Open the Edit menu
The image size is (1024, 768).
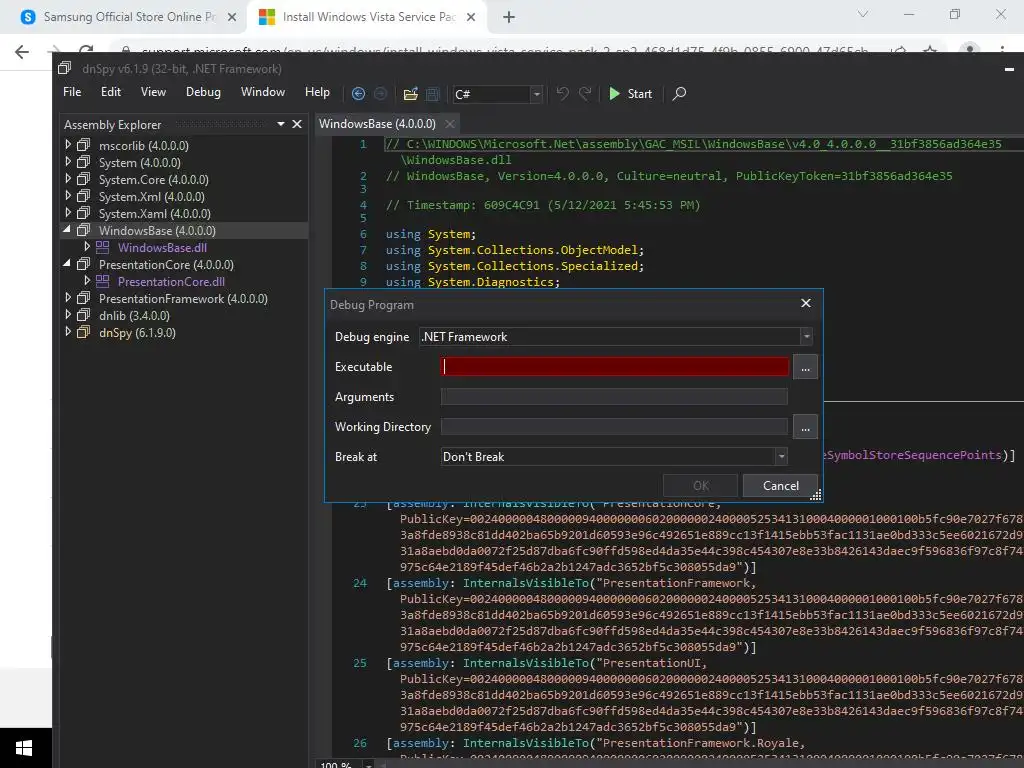[x=110, y=92]
